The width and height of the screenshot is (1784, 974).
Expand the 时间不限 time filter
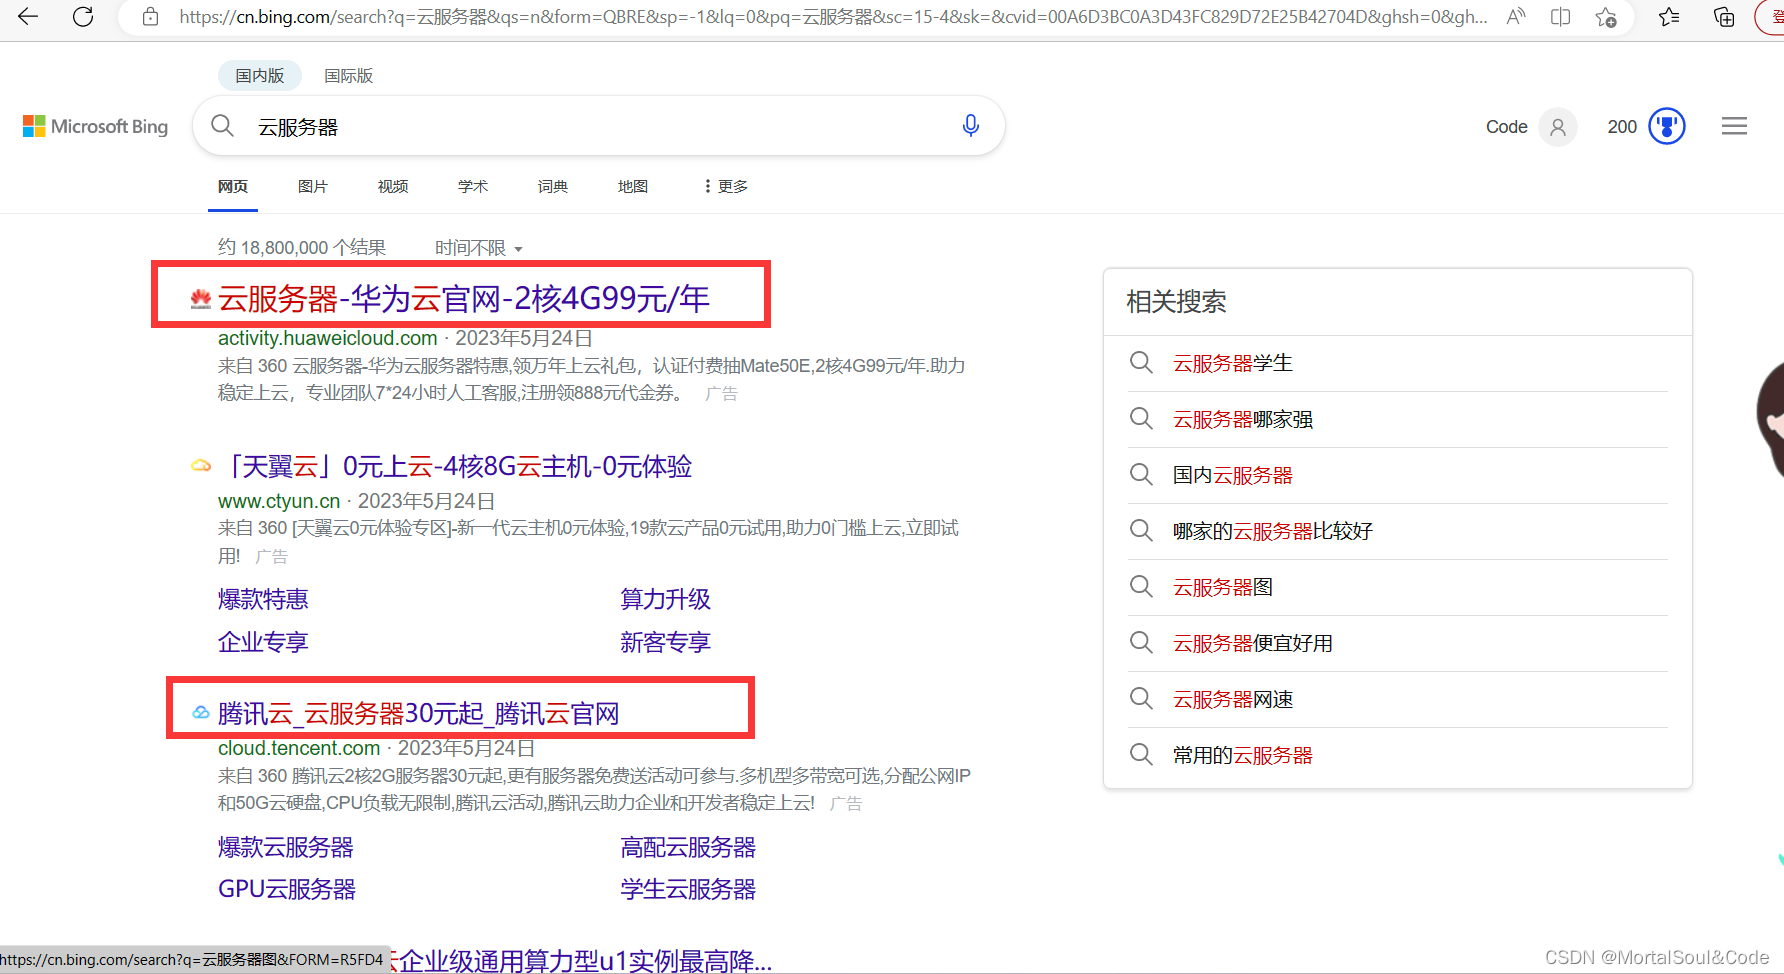[479, 248]
